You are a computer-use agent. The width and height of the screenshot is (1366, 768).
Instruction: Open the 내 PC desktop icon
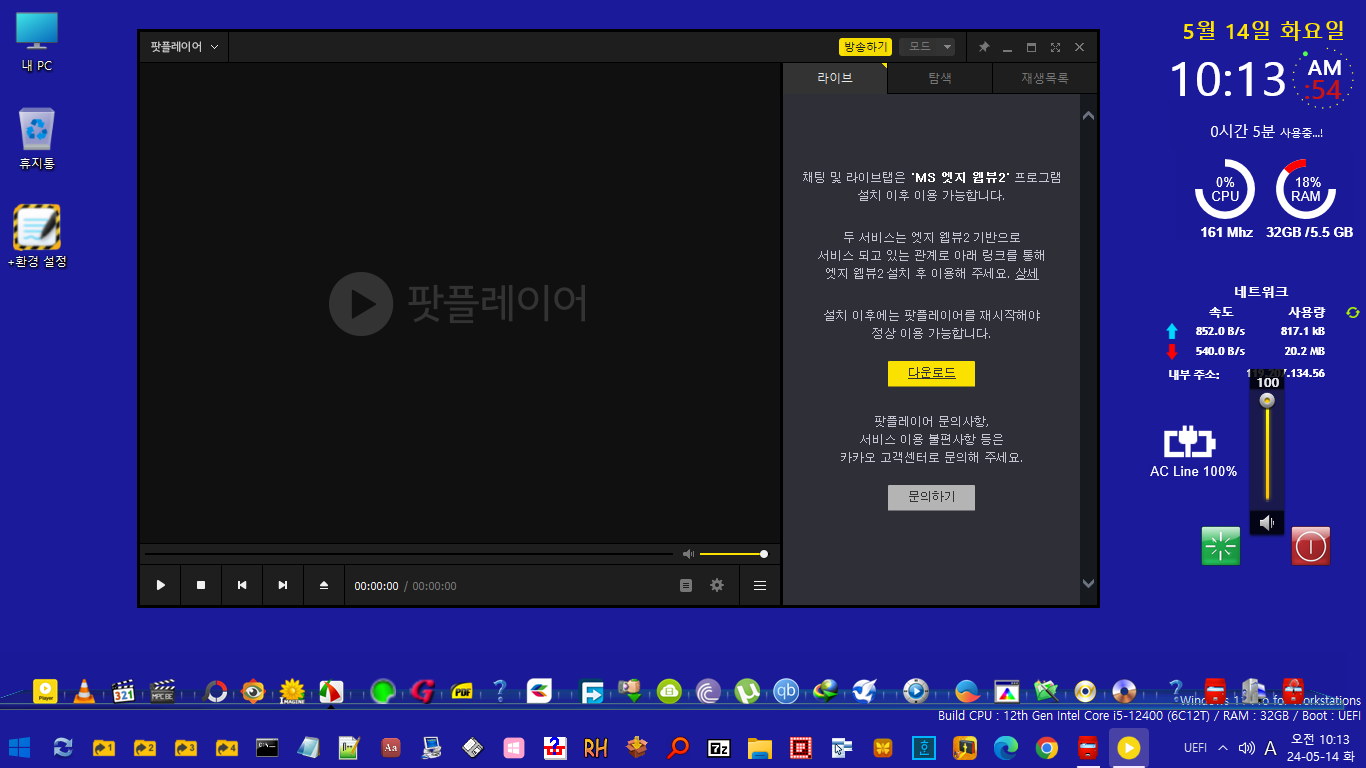point(37,43)
